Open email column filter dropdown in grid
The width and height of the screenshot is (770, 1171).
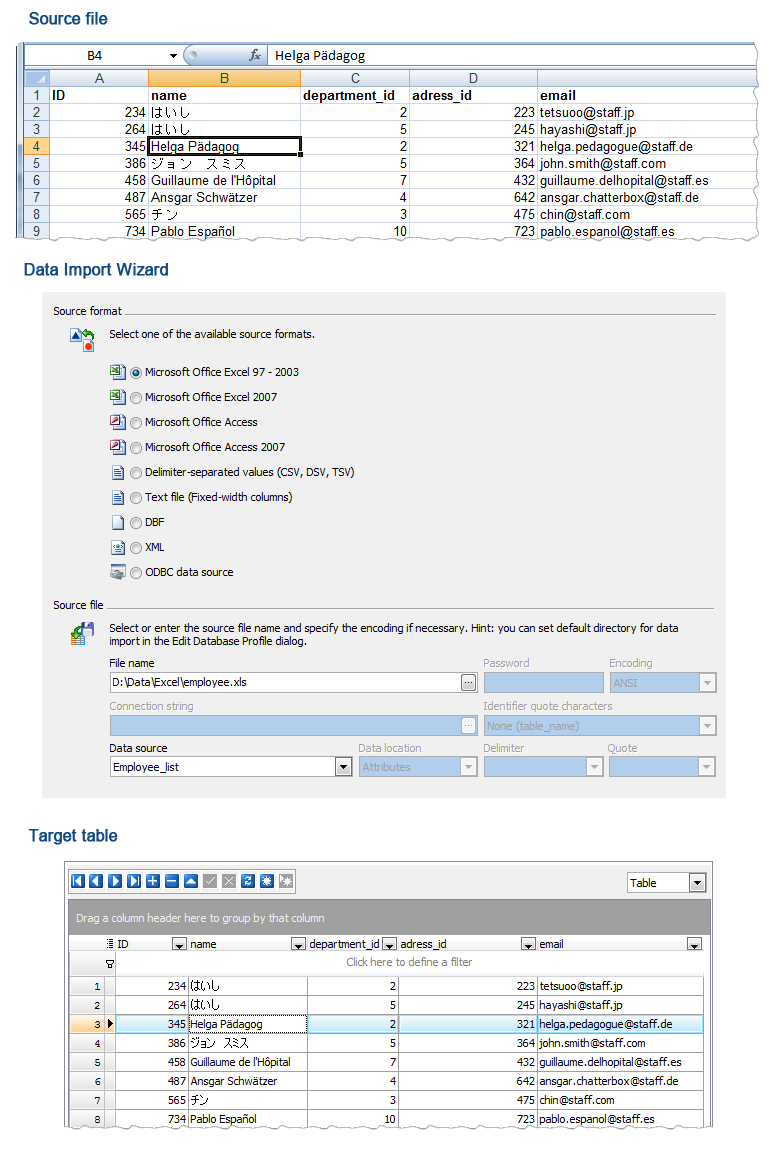pyautogui.click(x=694, y=944)
